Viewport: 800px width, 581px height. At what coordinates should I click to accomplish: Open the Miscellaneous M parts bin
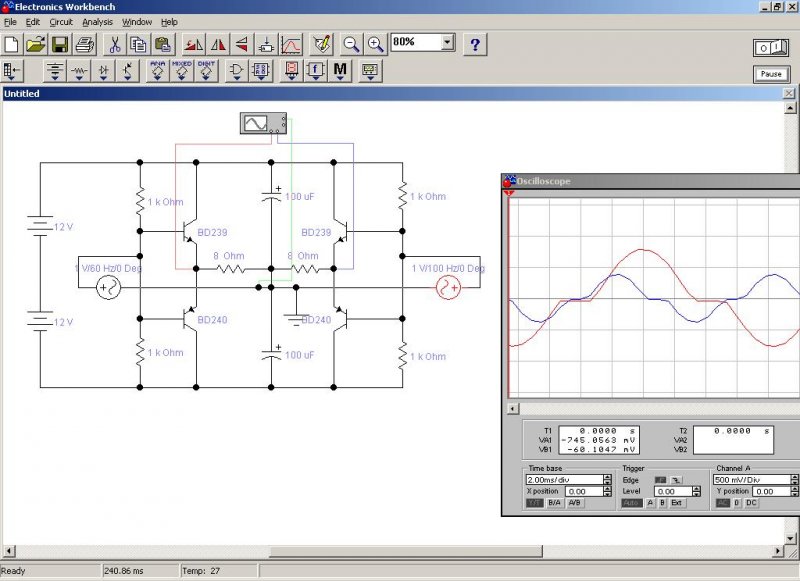[x=340, y=70]
